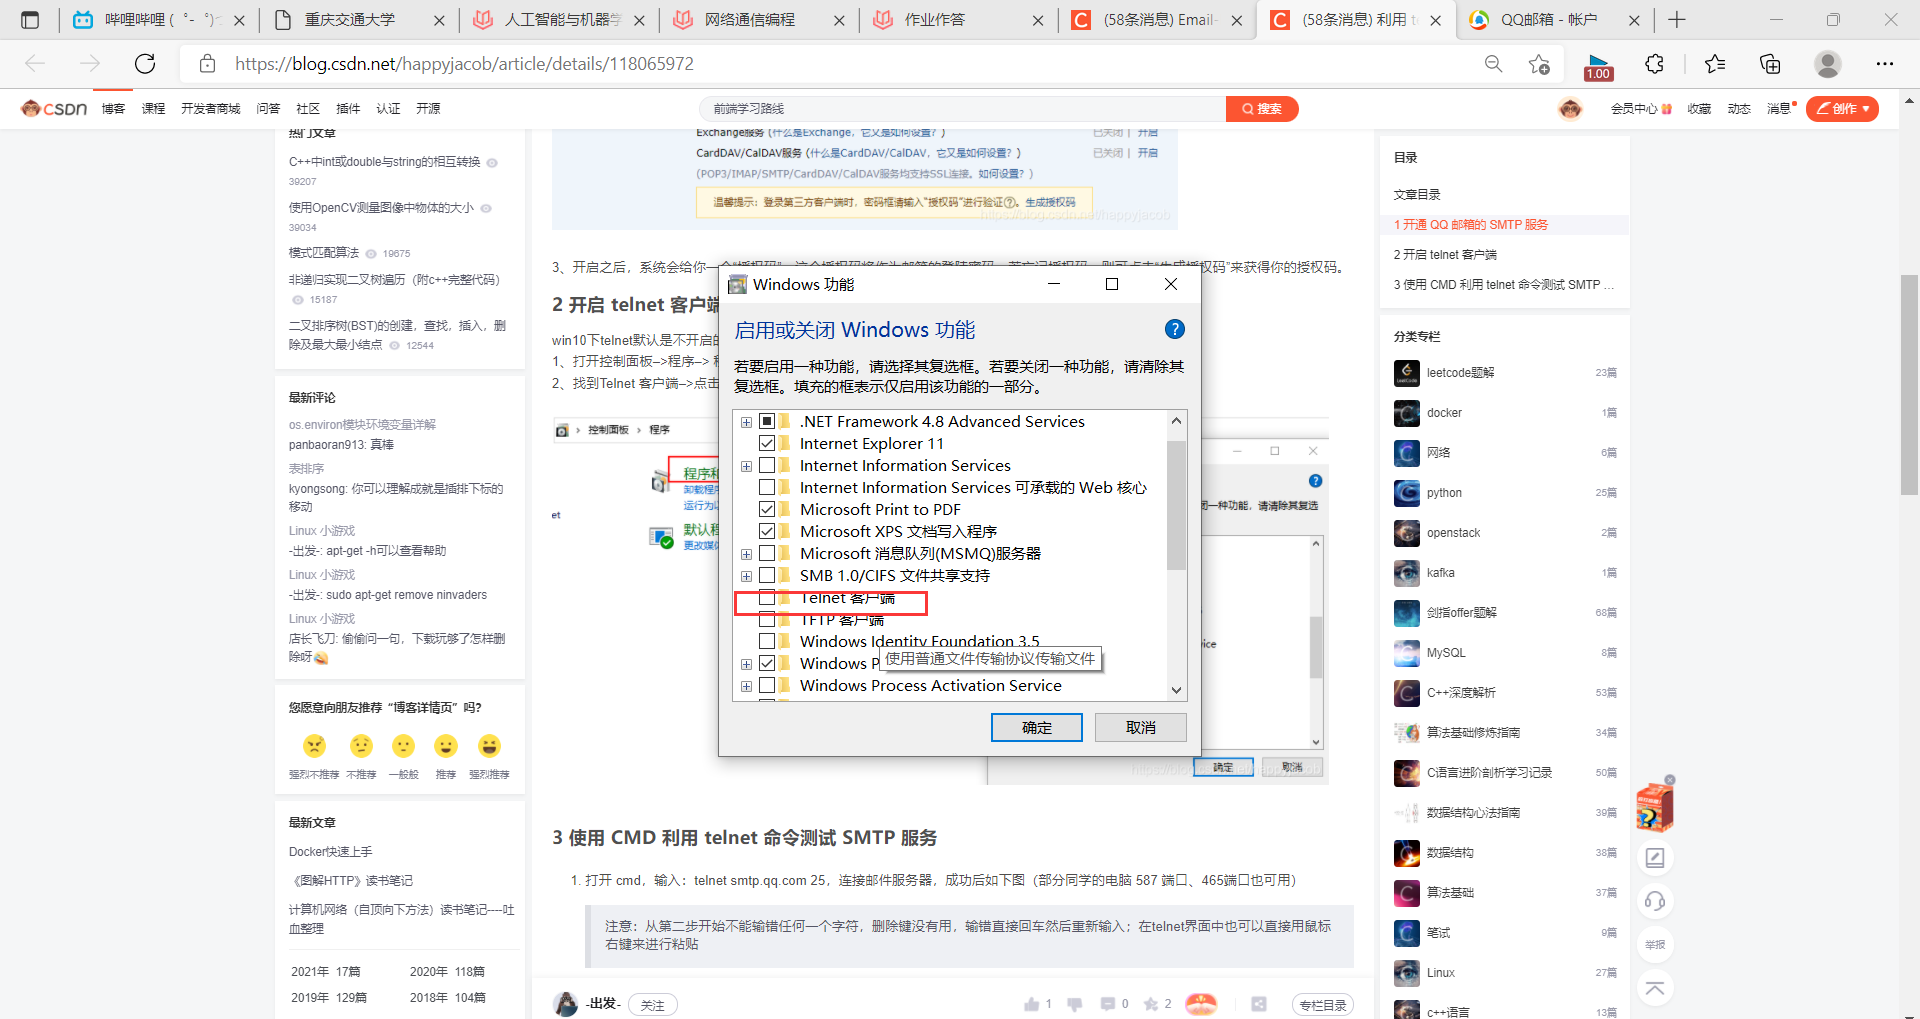Open the favorites list icon
This screenshot has height=1019, width=1920.
click(x=1715, y=64)
